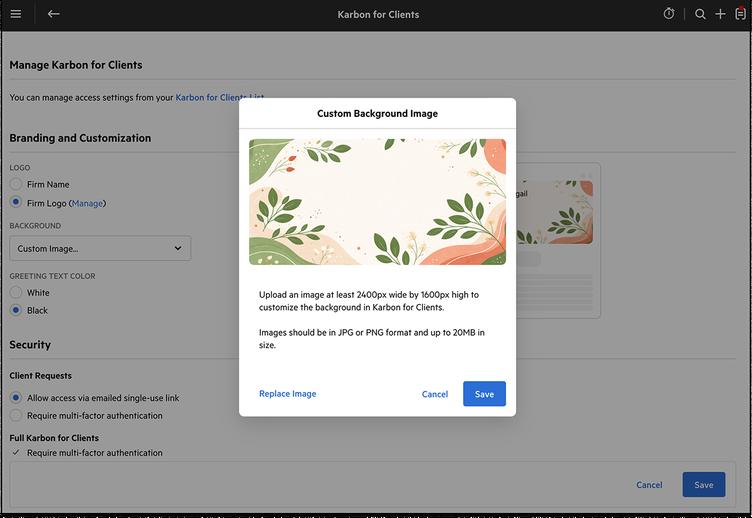The width and height of the screenshot is (752, 518).
Task: Click the plus add icon
Action: tap(720, 14)
